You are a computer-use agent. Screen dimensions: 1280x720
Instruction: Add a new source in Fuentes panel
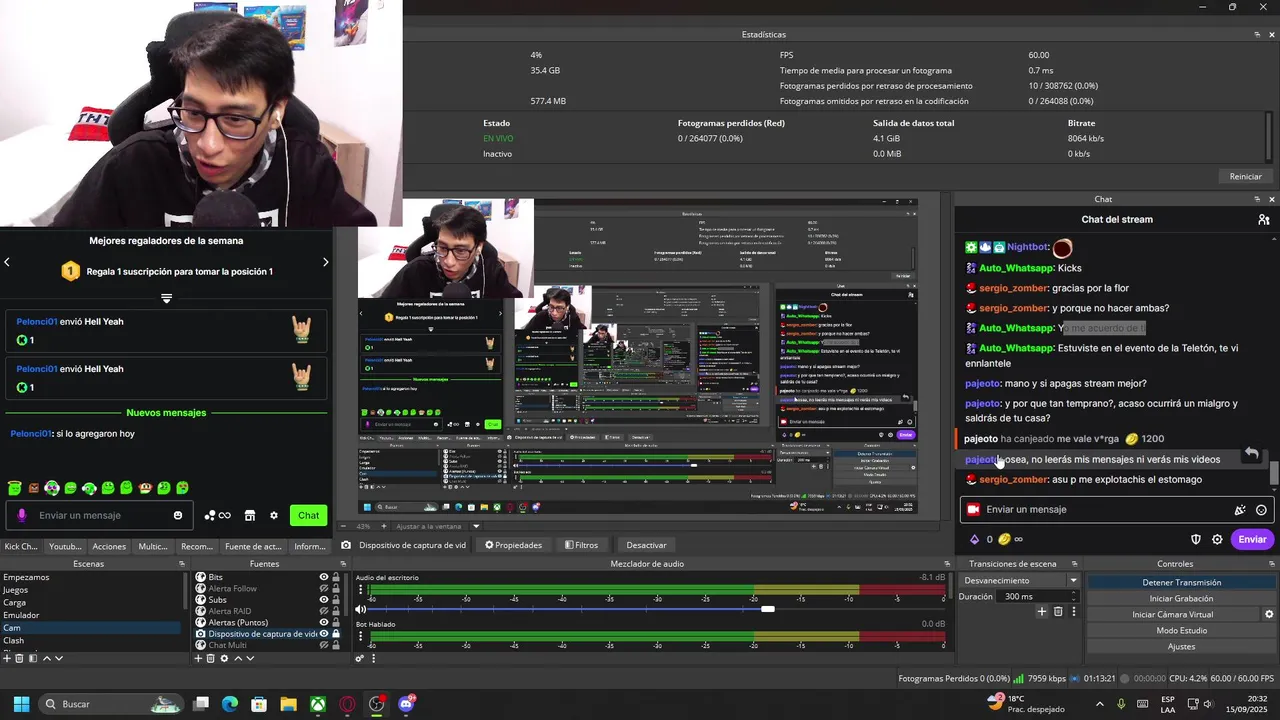[198, 658]
